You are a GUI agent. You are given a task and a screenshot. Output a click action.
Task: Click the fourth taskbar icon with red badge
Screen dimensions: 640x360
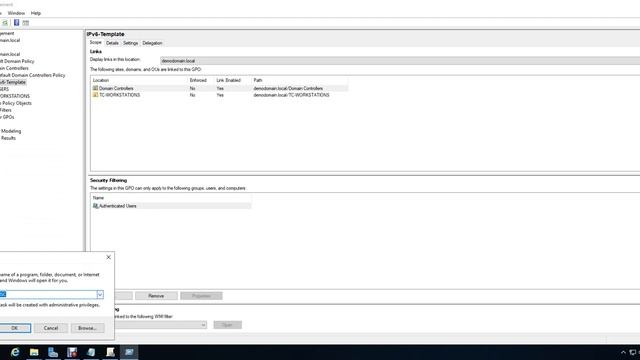[72, 352]
